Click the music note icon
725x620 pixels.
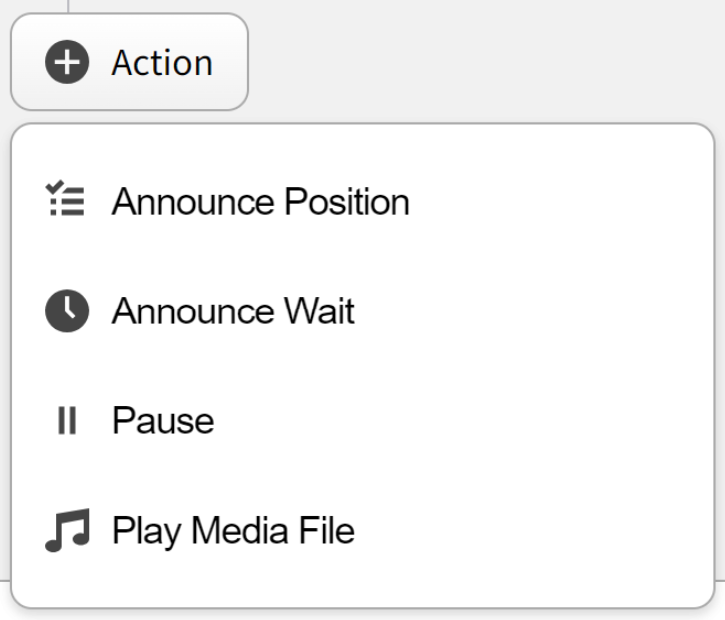coord(67,530)
